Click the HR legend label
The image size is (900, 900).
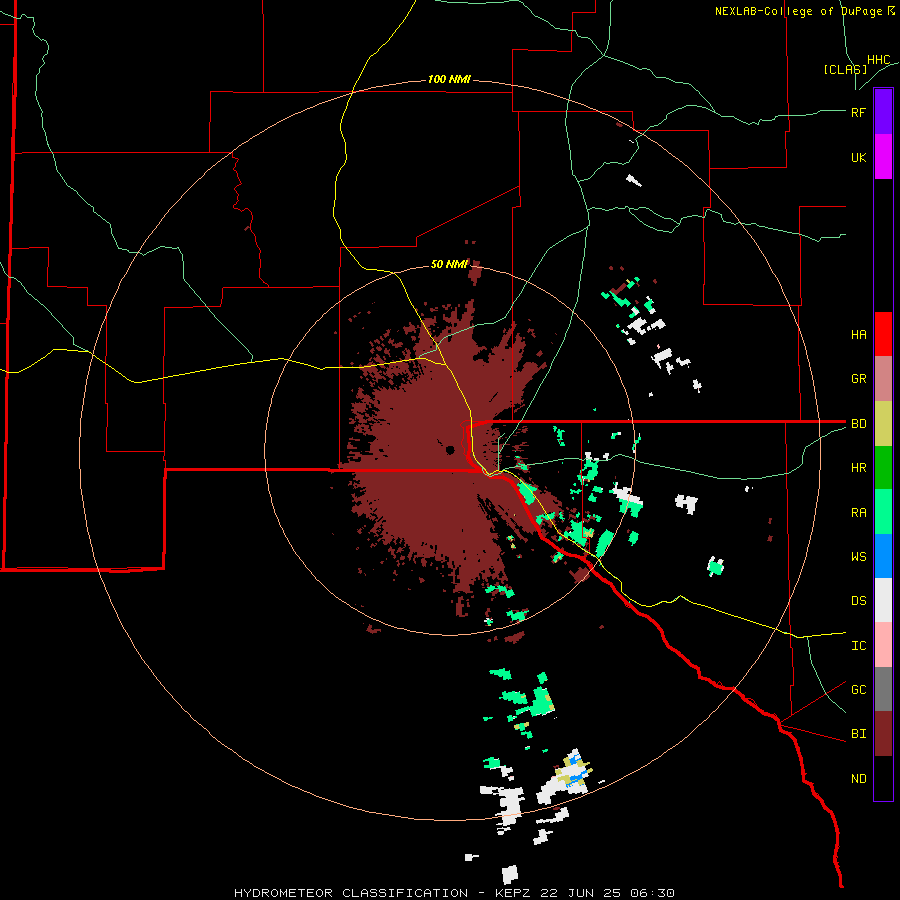(858, 468)
